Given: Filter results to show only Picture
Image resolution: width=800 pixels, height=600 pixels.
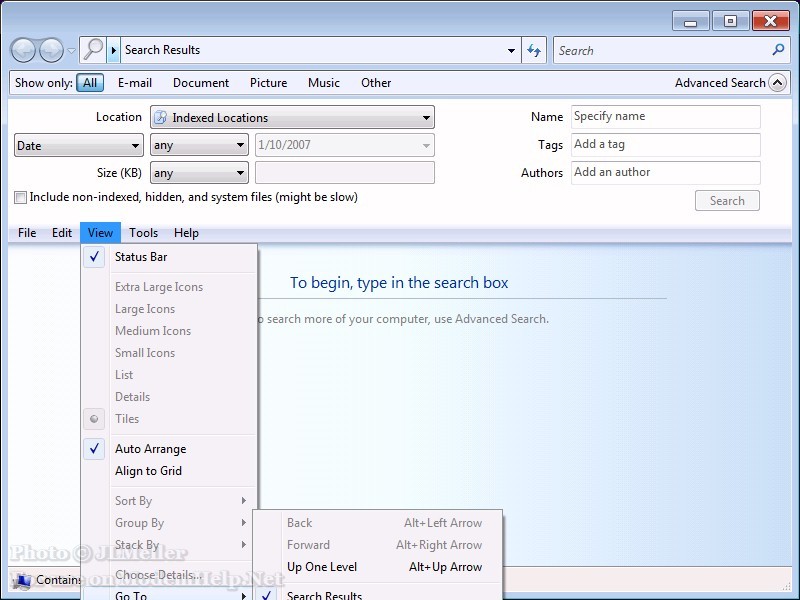Looking at the screenshot, I should click(x=268, y=83).
